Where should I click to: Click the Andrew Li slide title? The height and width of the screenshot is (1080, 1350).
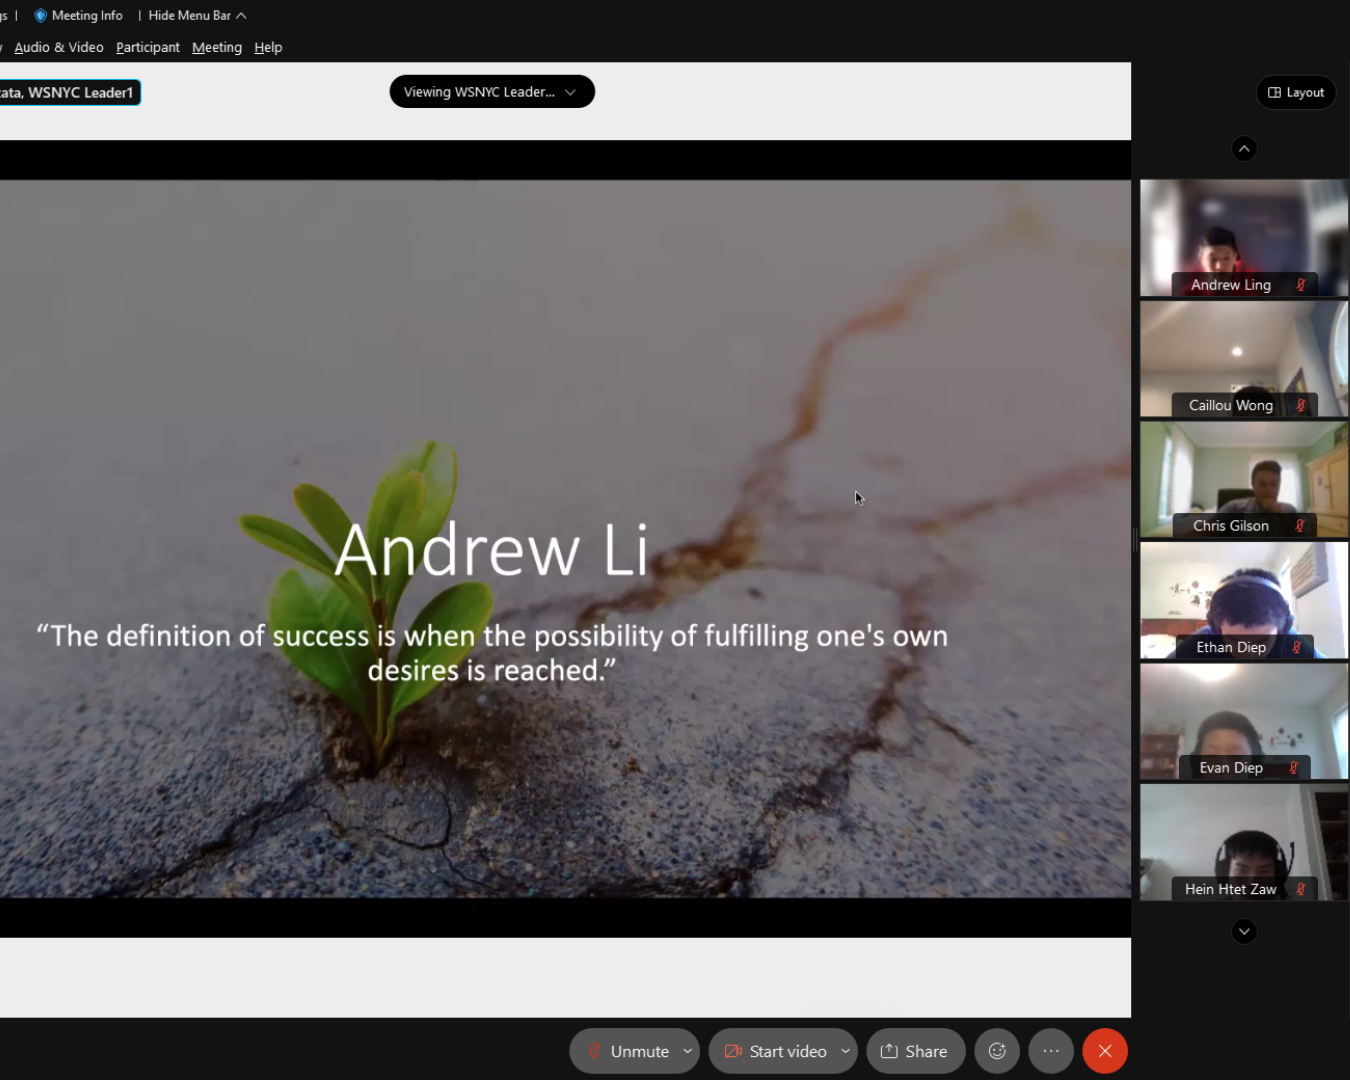[491, 550]
